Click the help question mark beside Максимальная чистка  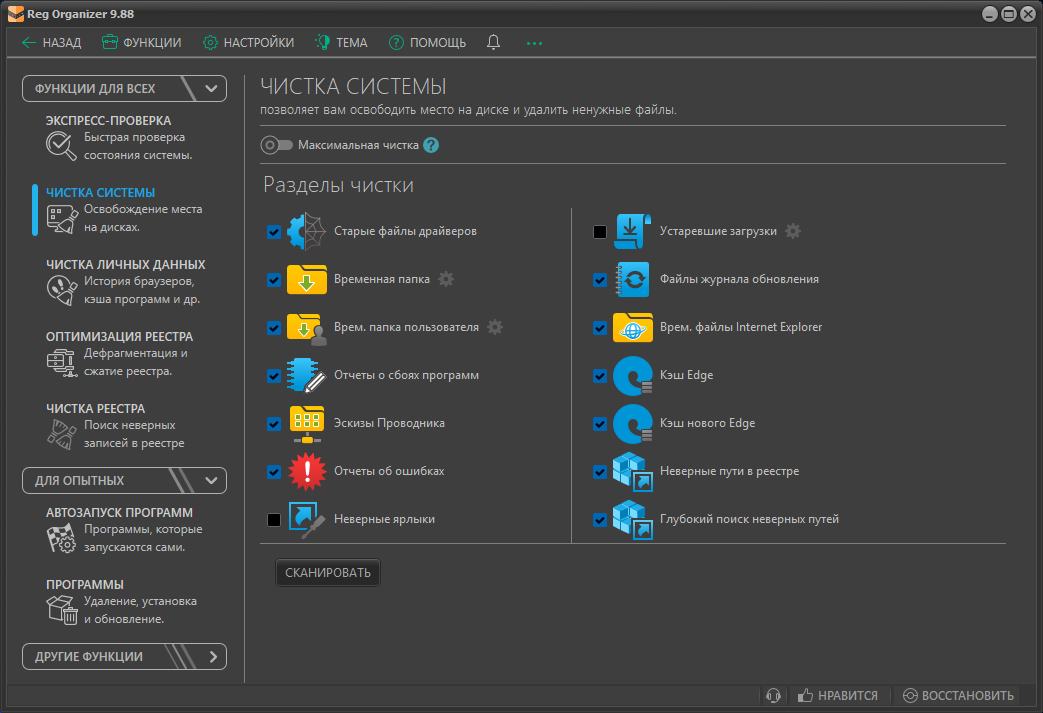pyautogui.click(x=431, y=145)
